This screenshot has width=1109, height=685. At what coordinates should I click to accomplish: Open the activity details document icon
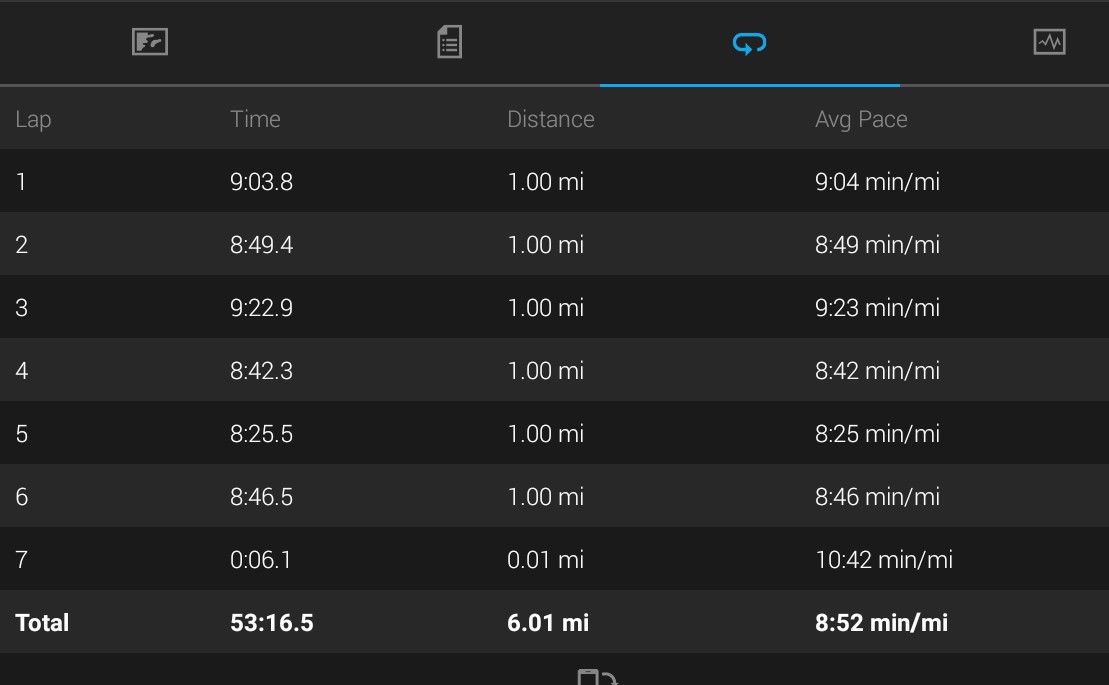click(450, 42)
